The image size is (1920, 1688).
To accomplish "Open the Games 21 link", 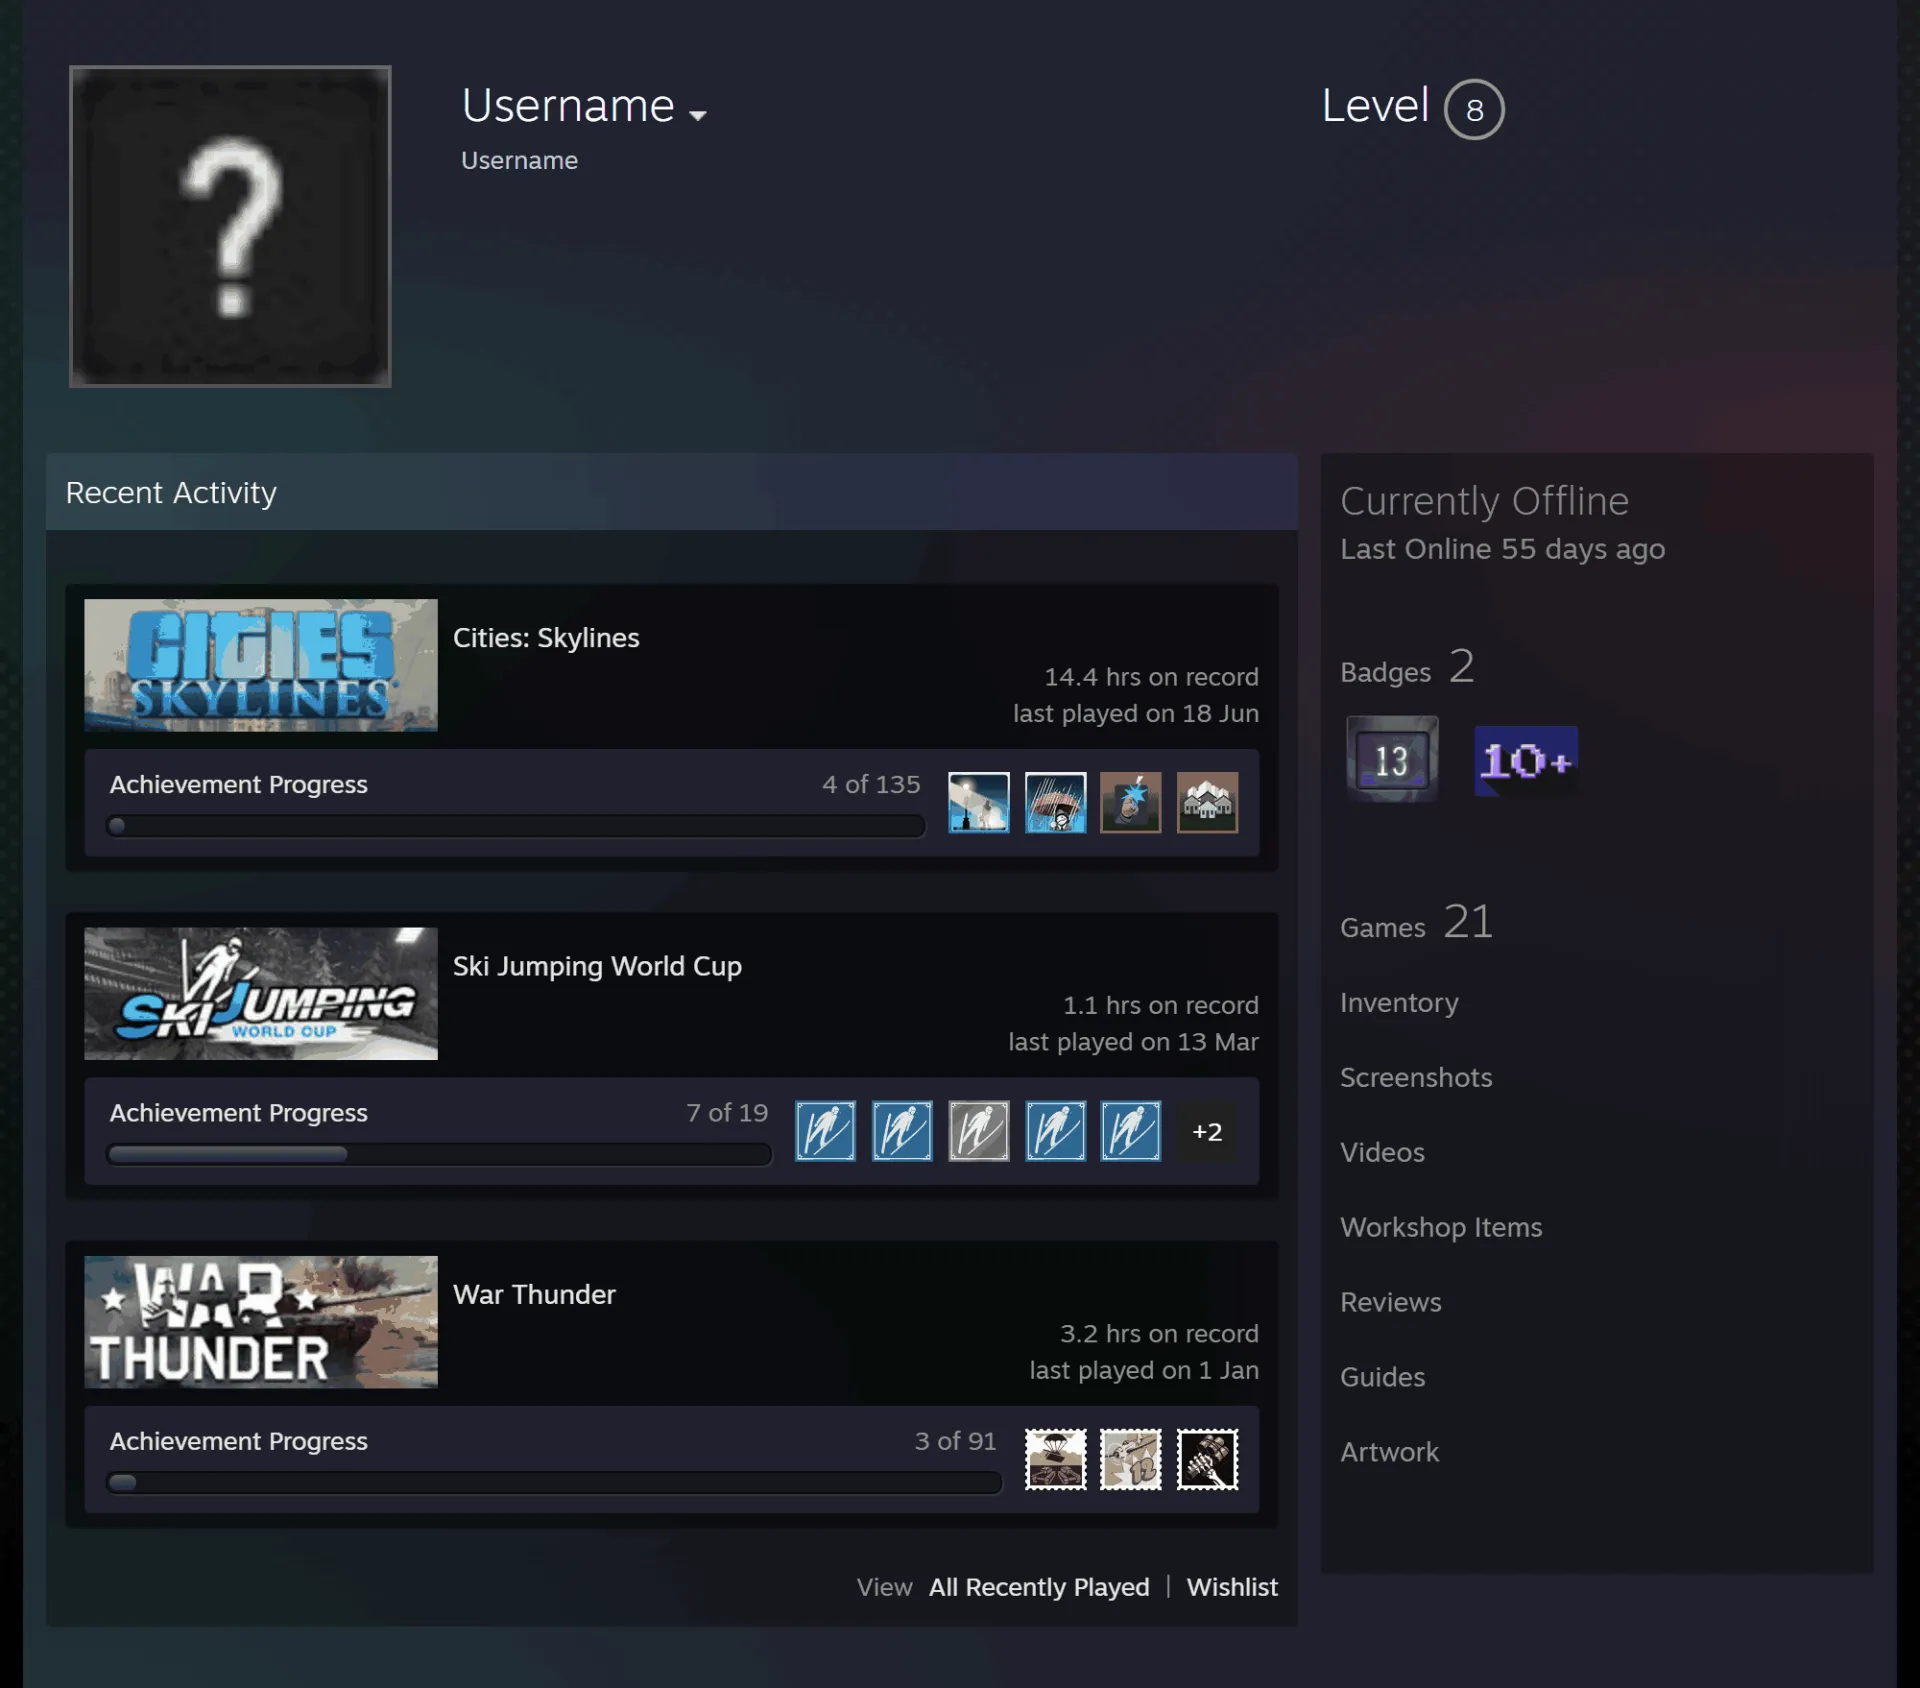I will (1417, 922).
